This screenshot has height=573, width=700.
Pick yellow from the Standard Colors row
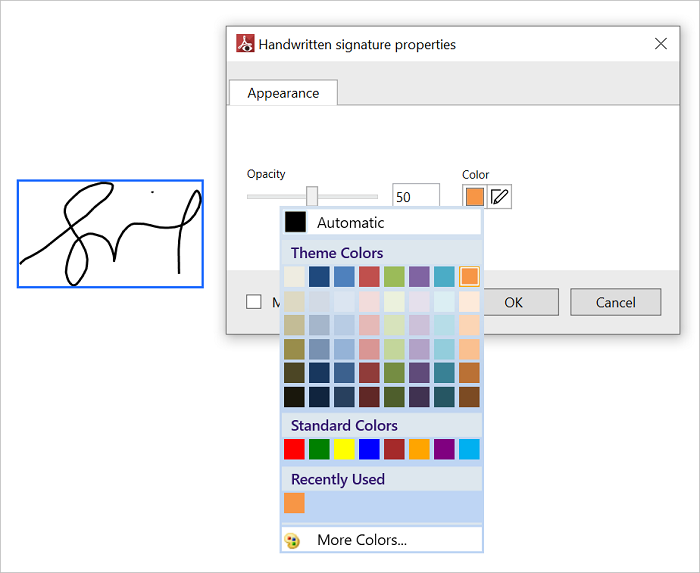344,449
